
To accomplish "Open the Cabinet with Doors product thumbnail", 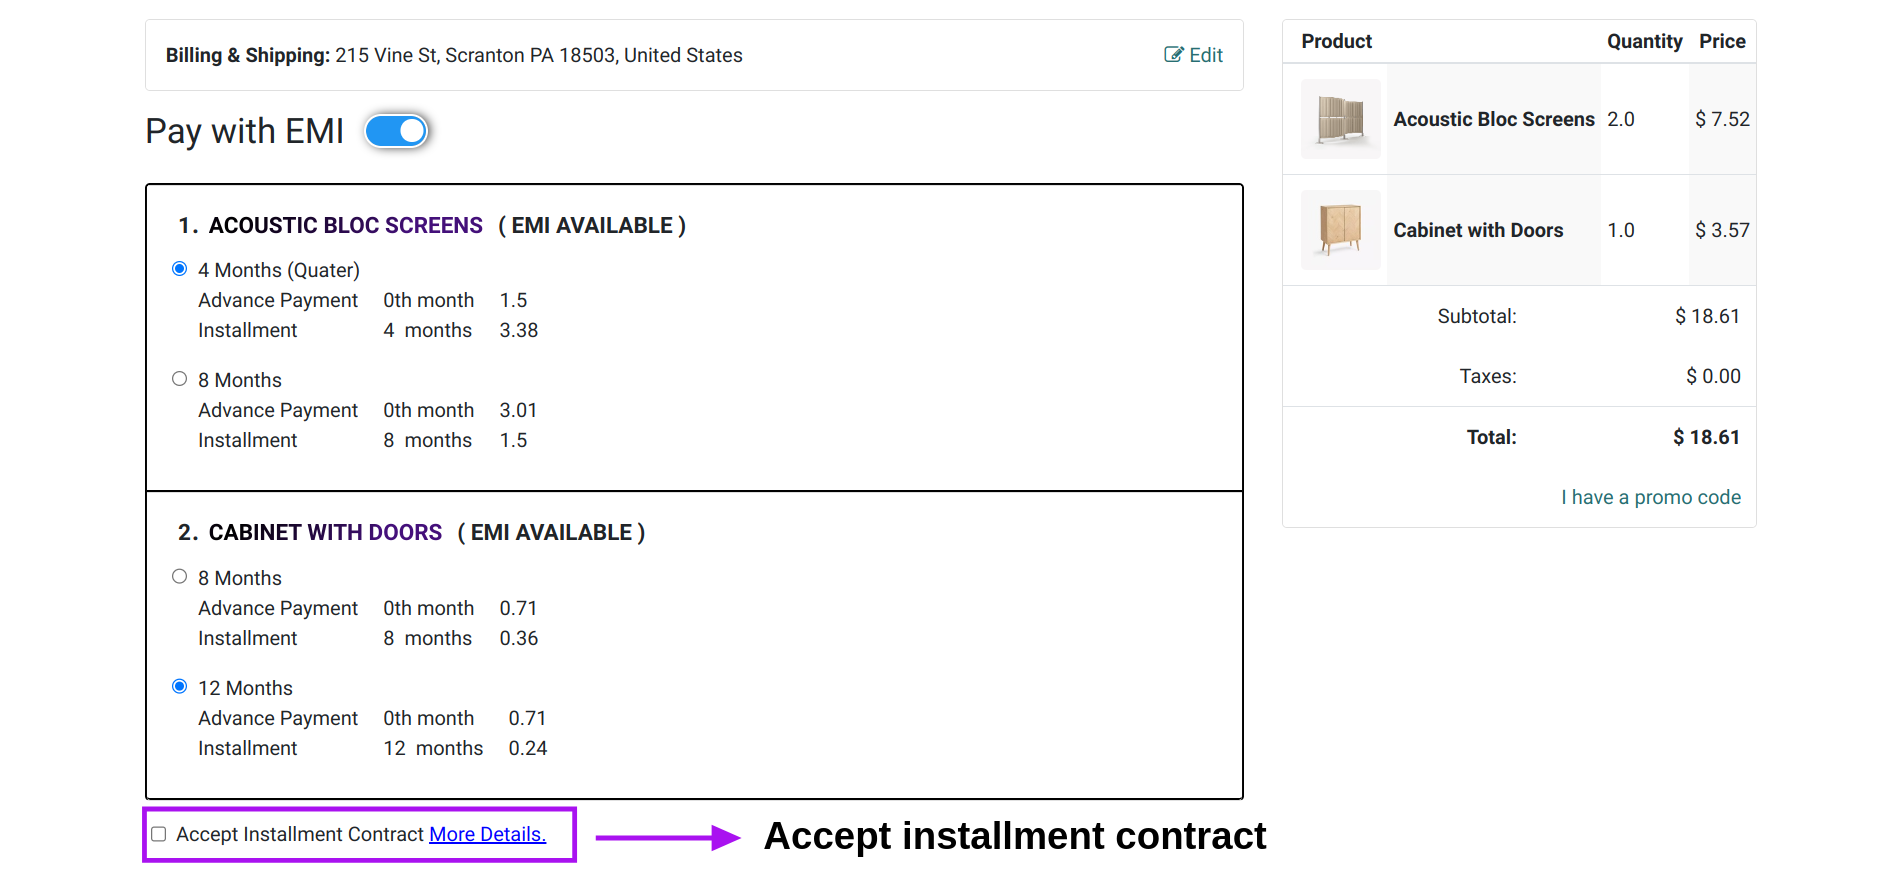I will click(1340, 230).
